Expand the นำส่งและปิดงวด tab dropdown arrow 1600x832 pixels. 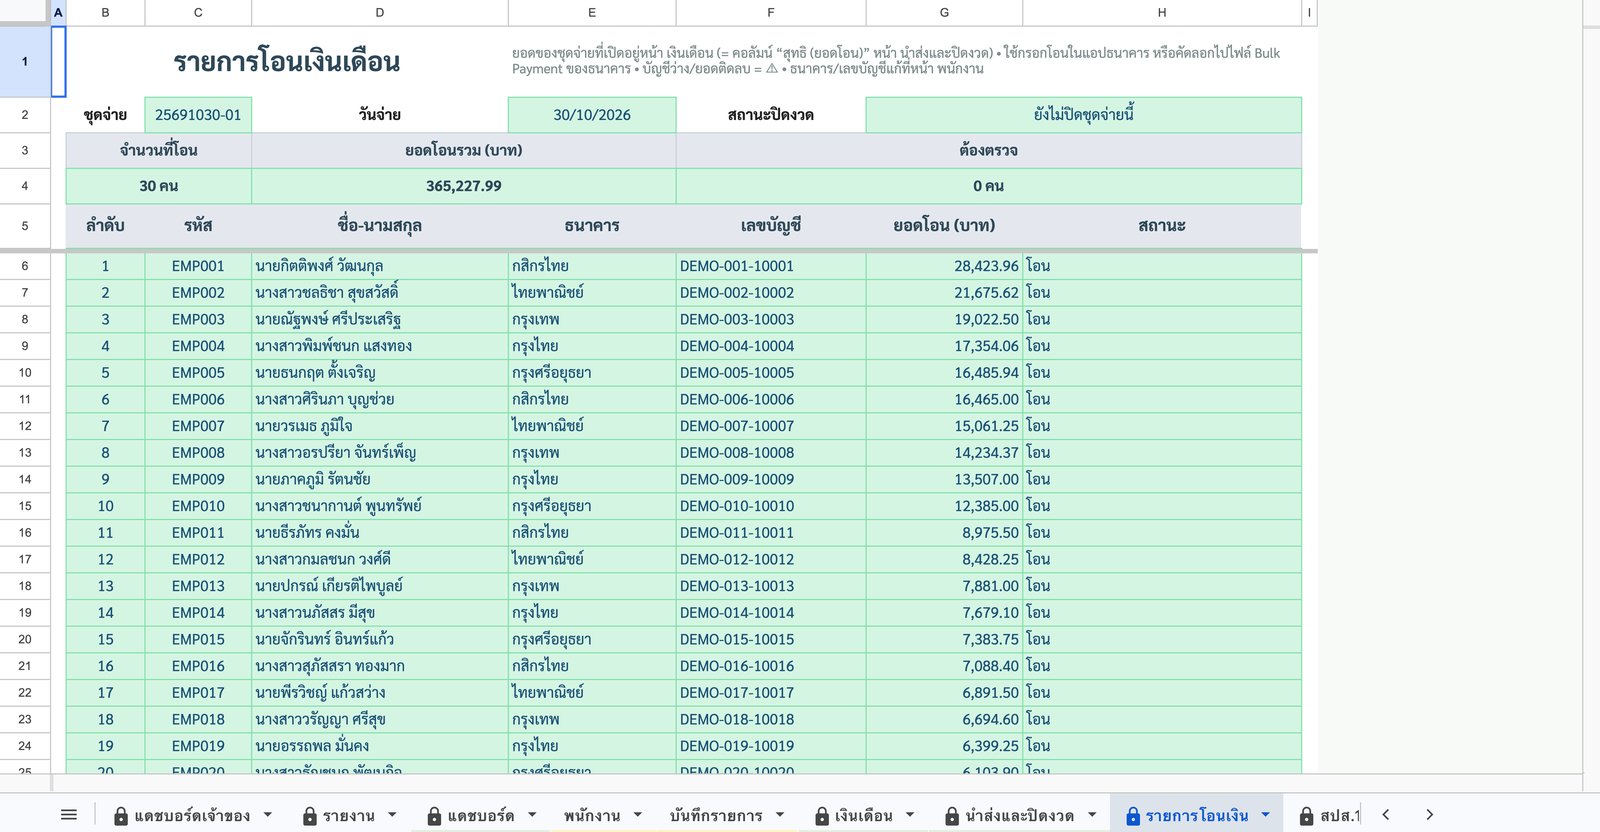pos(1092,815)
